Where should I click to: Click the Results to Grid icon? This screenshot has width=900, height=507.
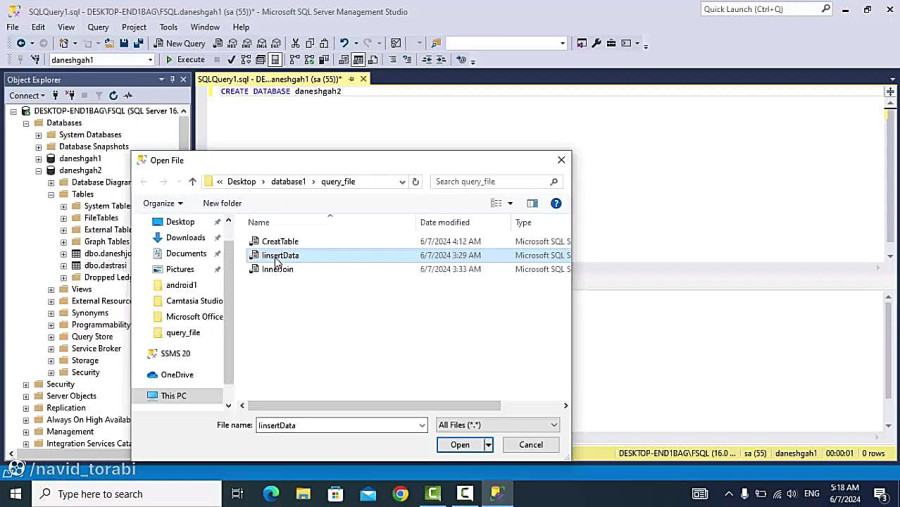click(358, 59)
